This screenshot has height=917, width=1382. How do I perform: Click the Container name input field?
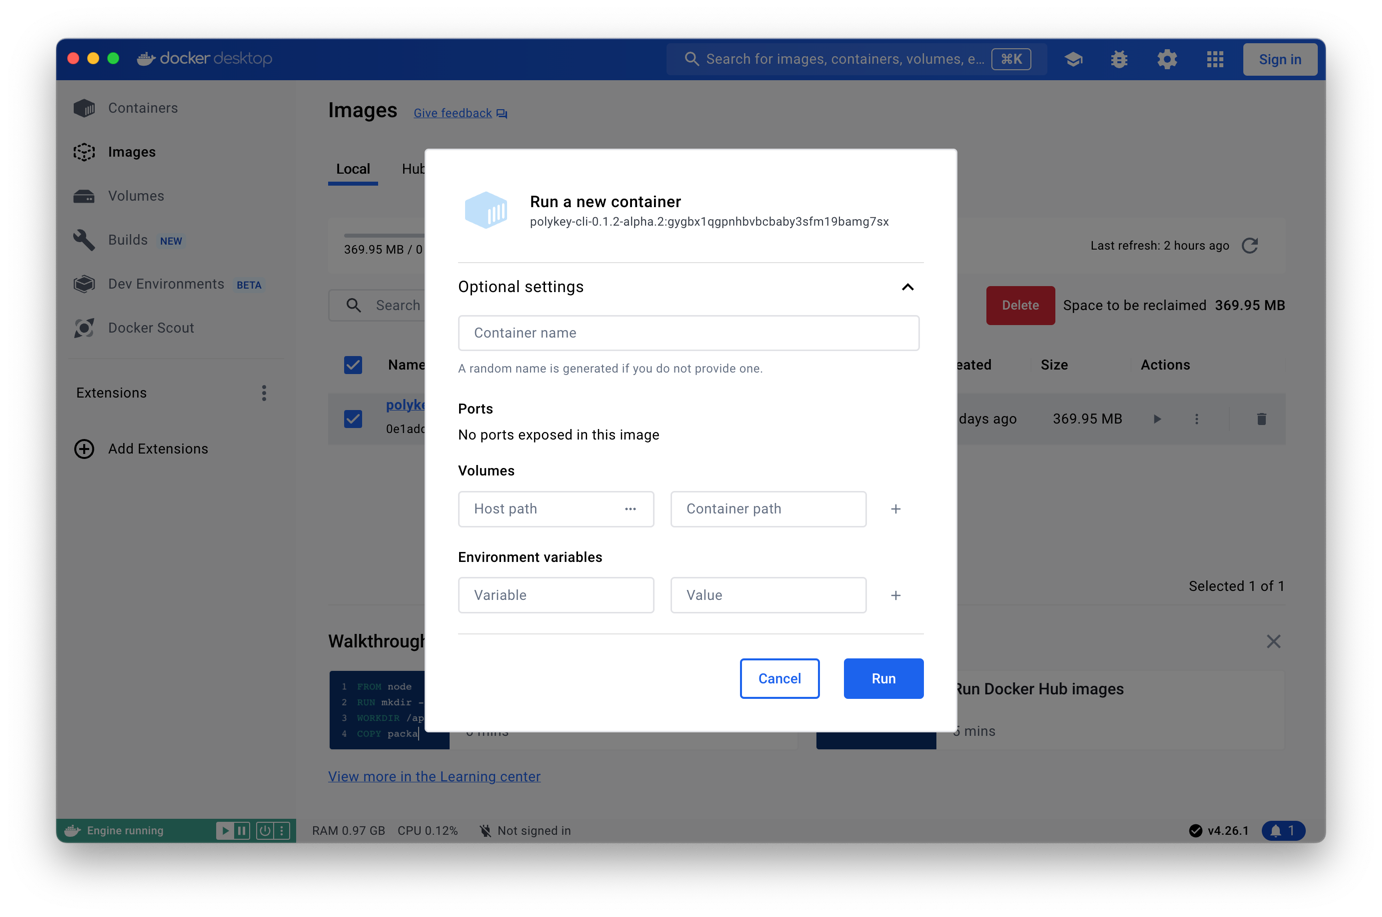pyautogui.click(x=688, y=333)
